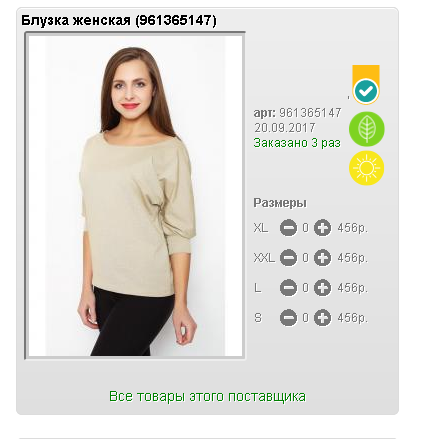Select the article number 961365147 text
The image size is (425, 439).
tap(310, 113)
